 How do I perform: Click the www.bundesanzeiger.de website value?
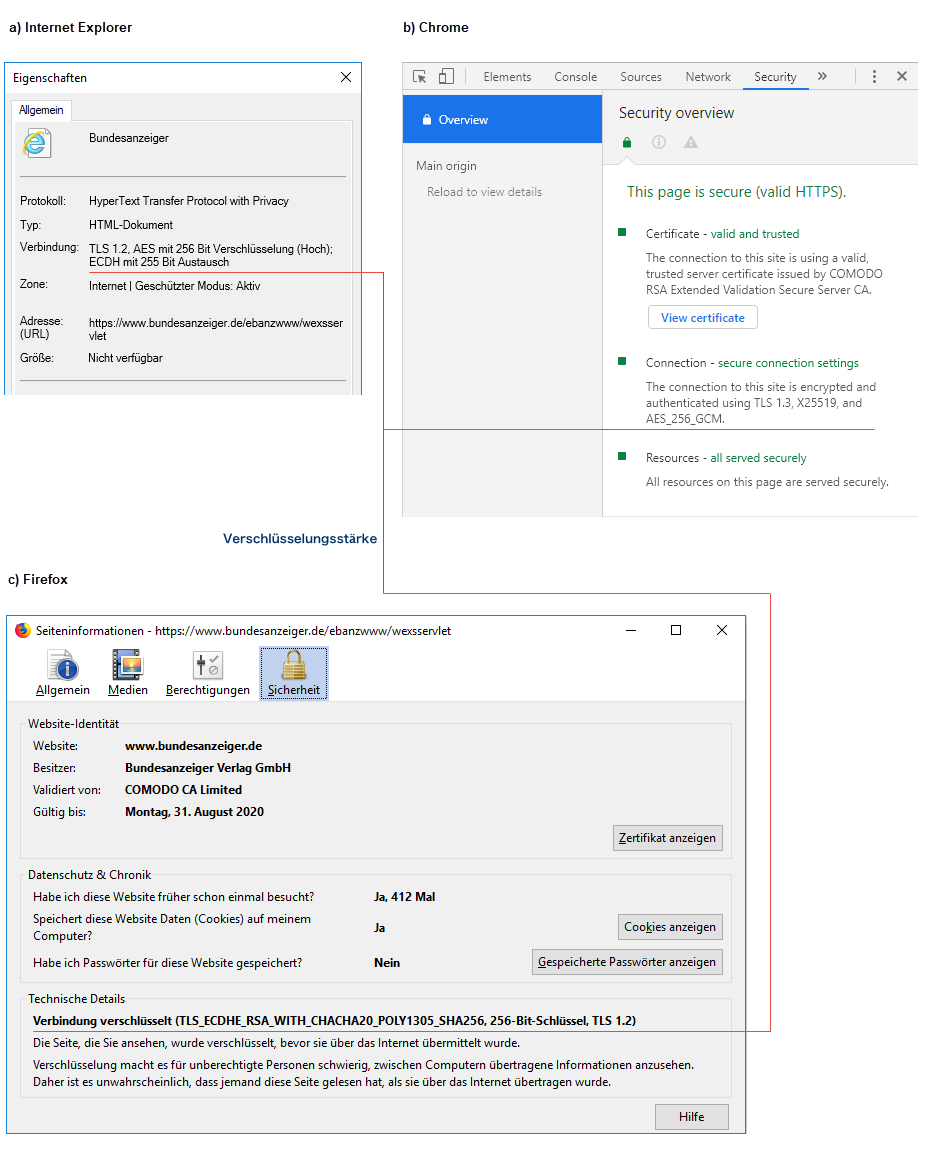[x=194, y=746]
